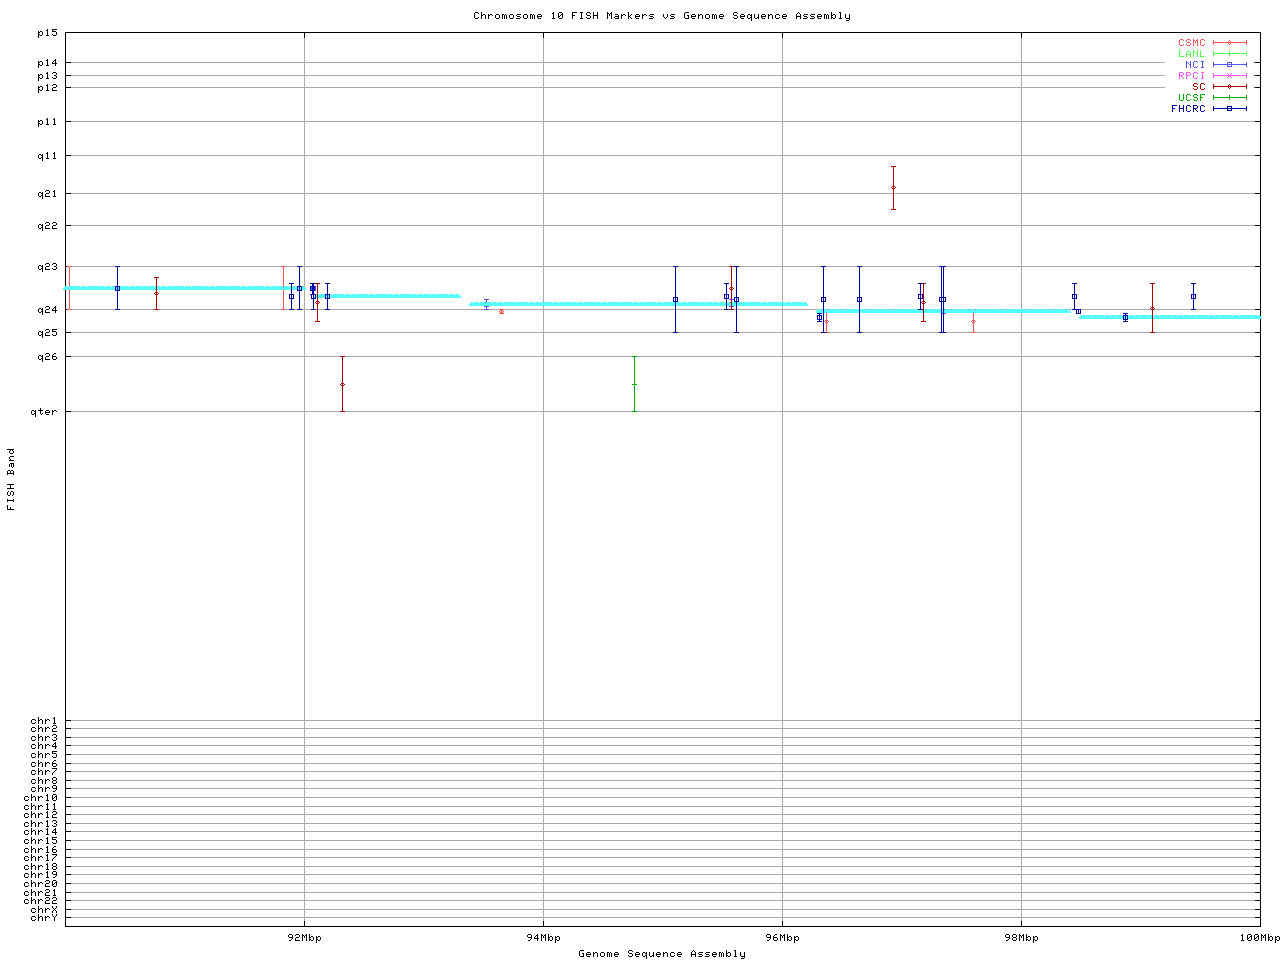The width and height of the screenshot is (1280, 960).
Task: Click the red marker below q26 near 92Mbp
Action: (x=342, y=385)
